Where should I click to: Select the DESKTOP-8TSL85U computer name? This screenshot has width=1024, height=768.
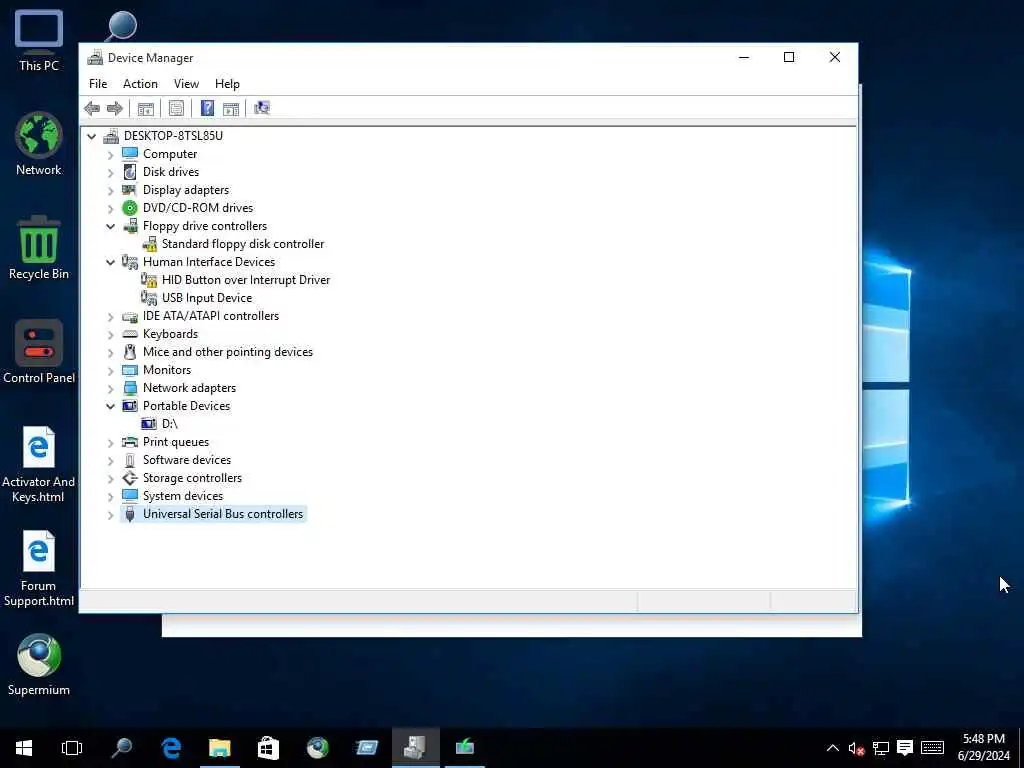[173, 136]
